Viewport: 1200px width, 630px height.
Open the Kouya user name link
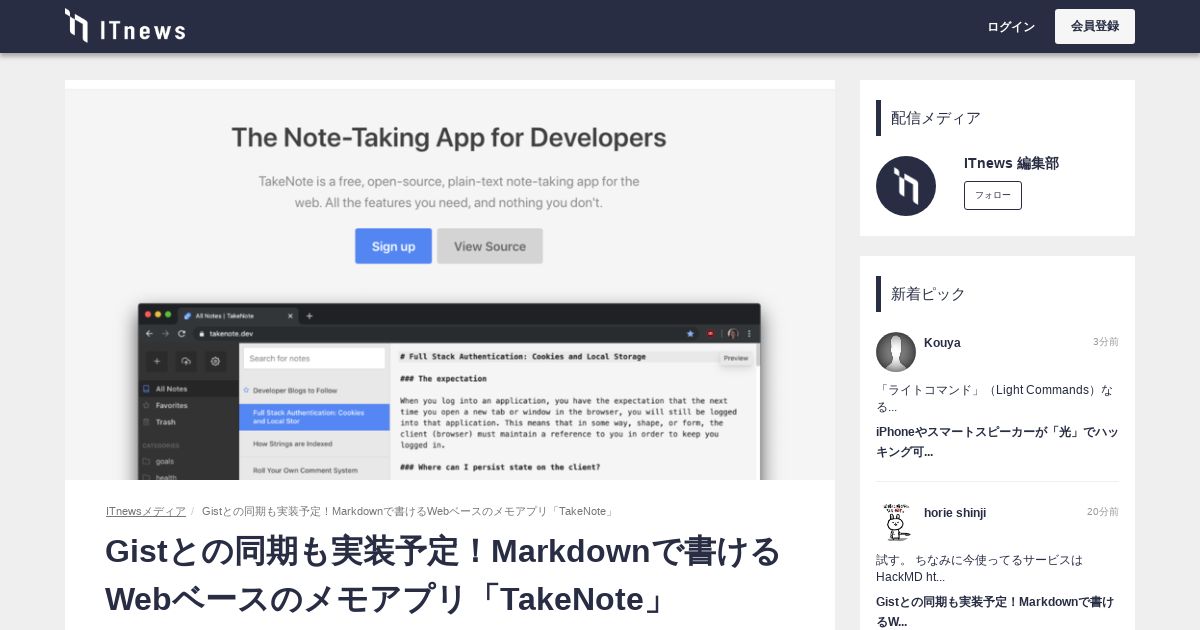[x=942, y=342]
